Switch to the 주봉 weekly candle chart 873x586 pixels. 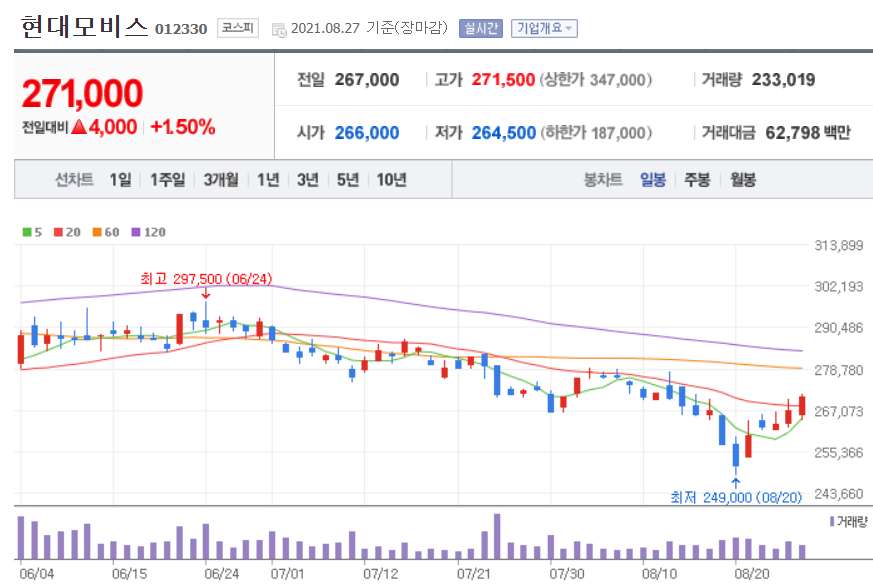click(697, 180)
